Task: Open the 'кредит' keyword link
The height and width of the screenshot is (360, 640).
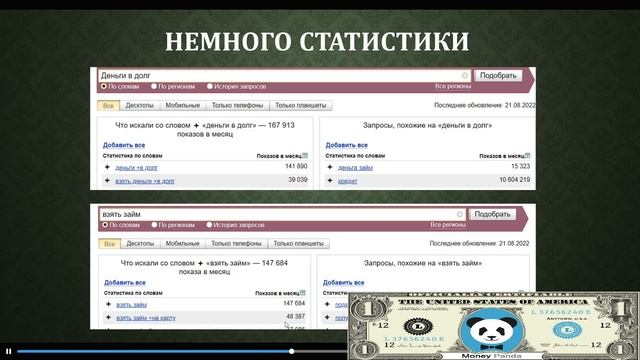Action: tap(347, 181)
